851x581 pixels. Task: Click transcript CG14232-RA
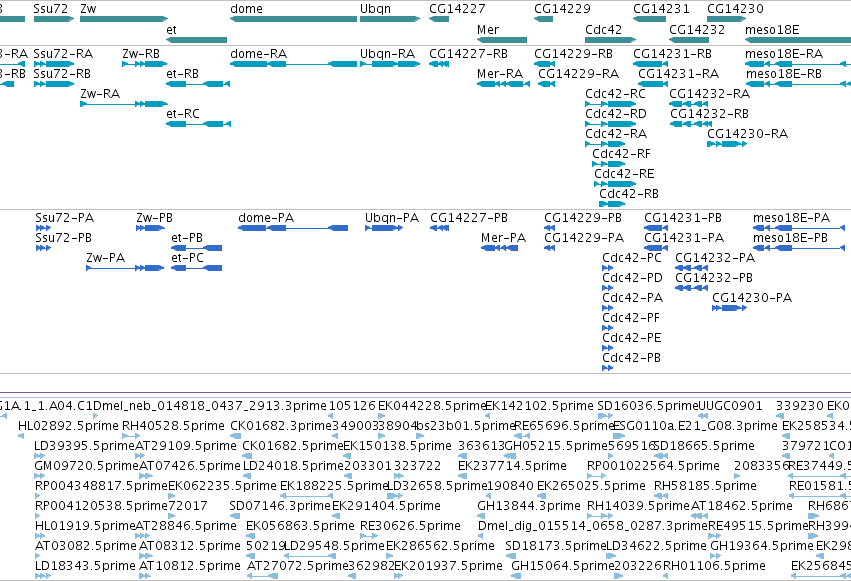(x=689, y=104)
